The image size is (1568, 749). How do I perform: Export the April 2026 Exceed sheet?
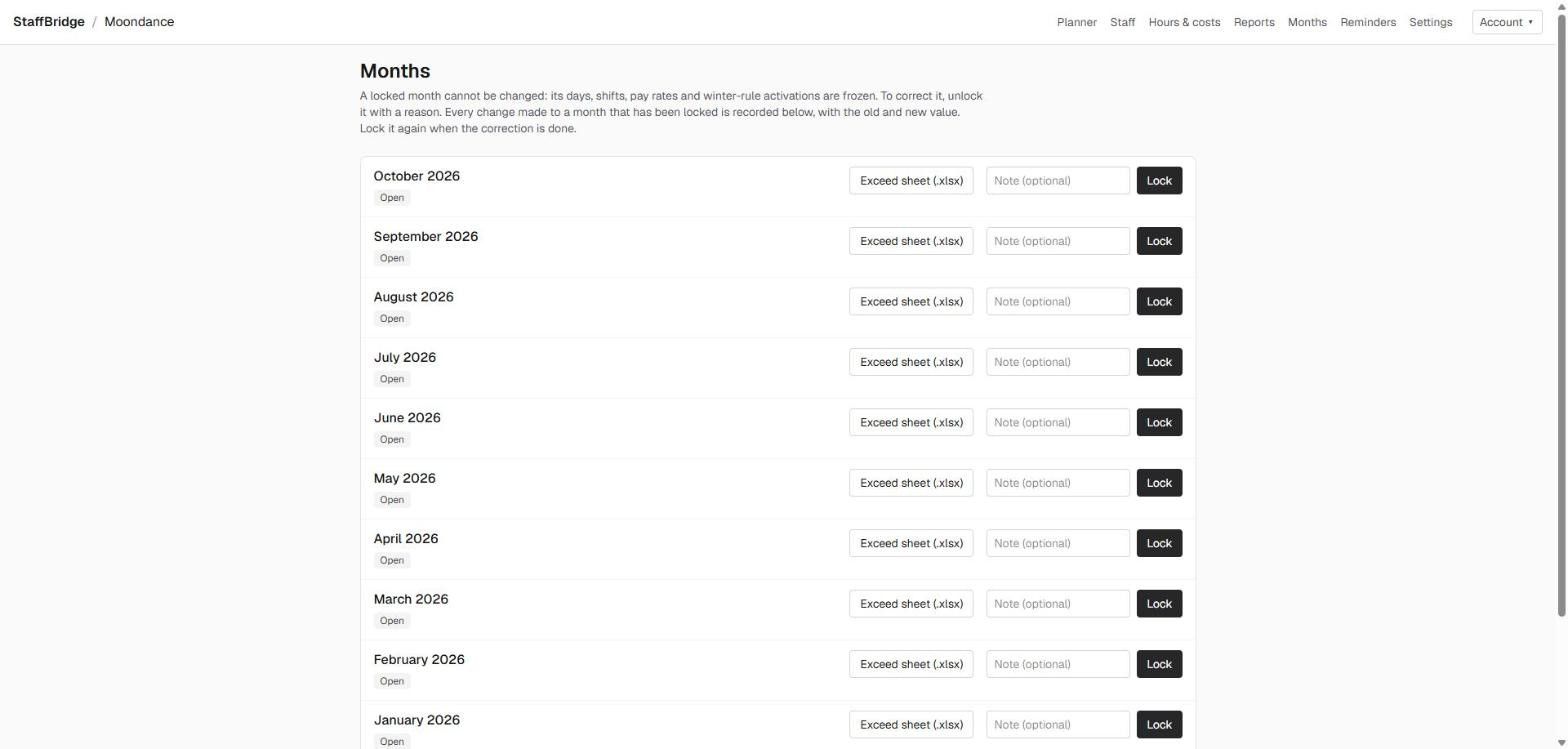(911, 544)
